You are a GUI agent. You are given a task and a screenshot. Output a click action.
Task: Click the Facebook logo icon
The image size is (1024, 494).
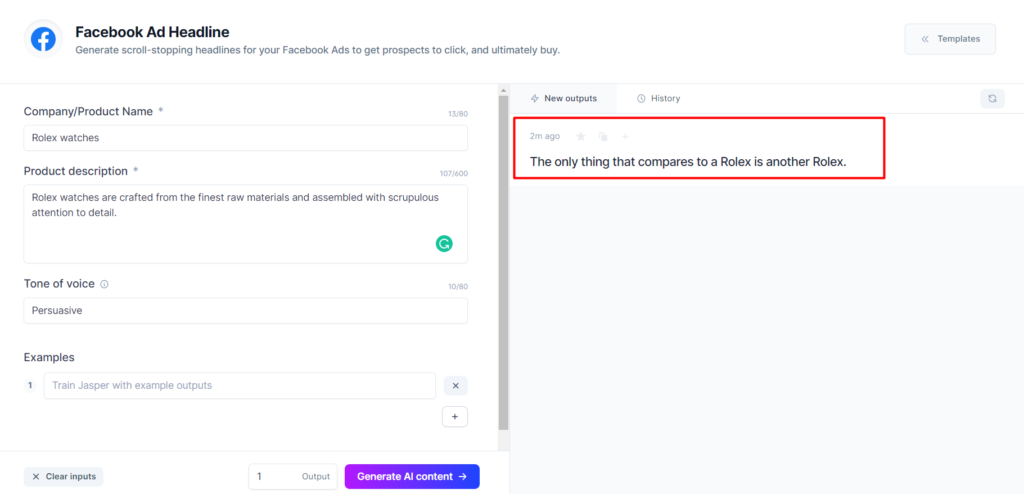point(43,39)
